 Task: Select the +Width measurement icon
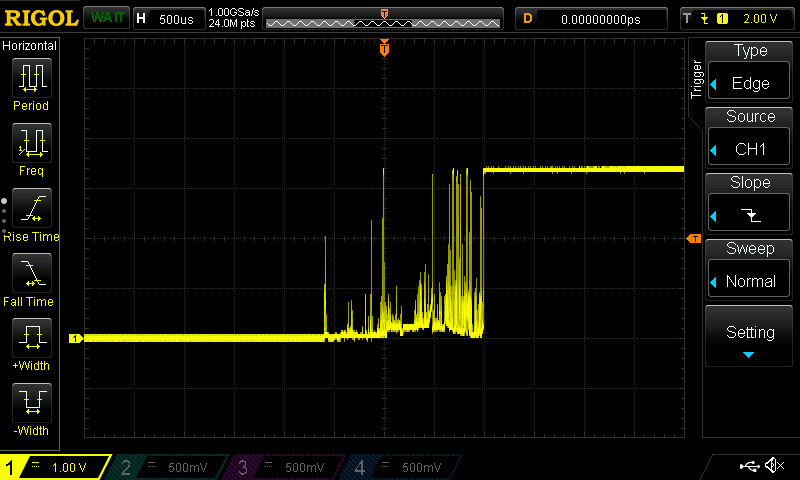[x=32, y=338]
